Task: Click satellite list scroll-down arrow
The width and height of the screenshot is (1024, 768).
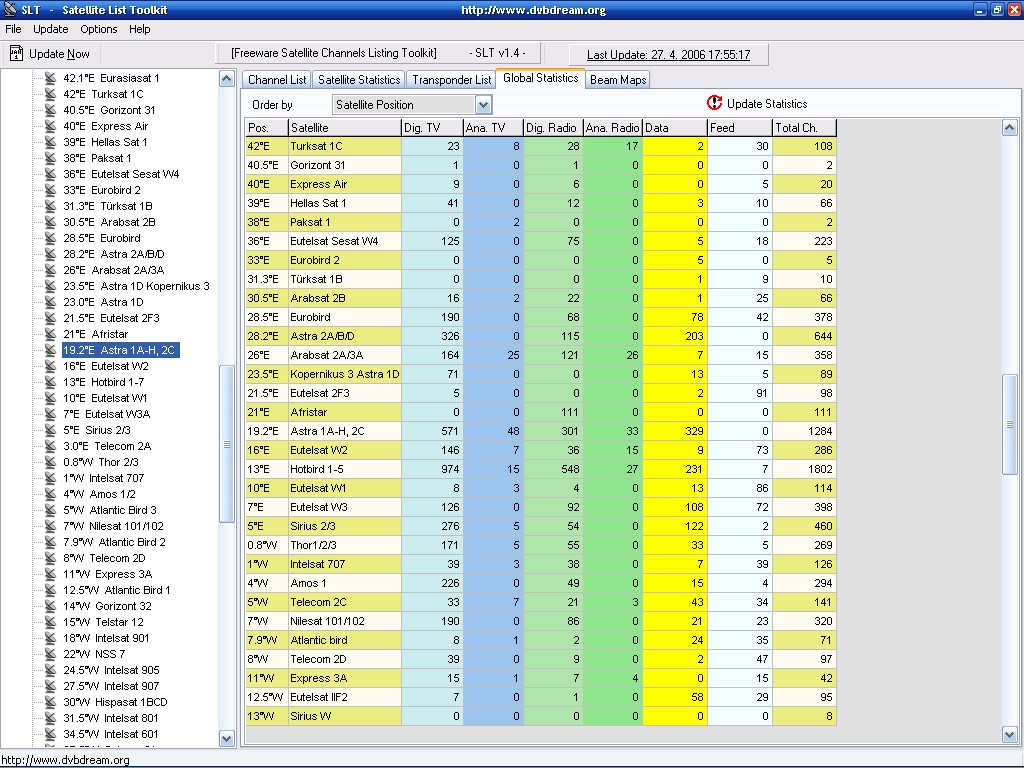Action: tap(226, 739)
